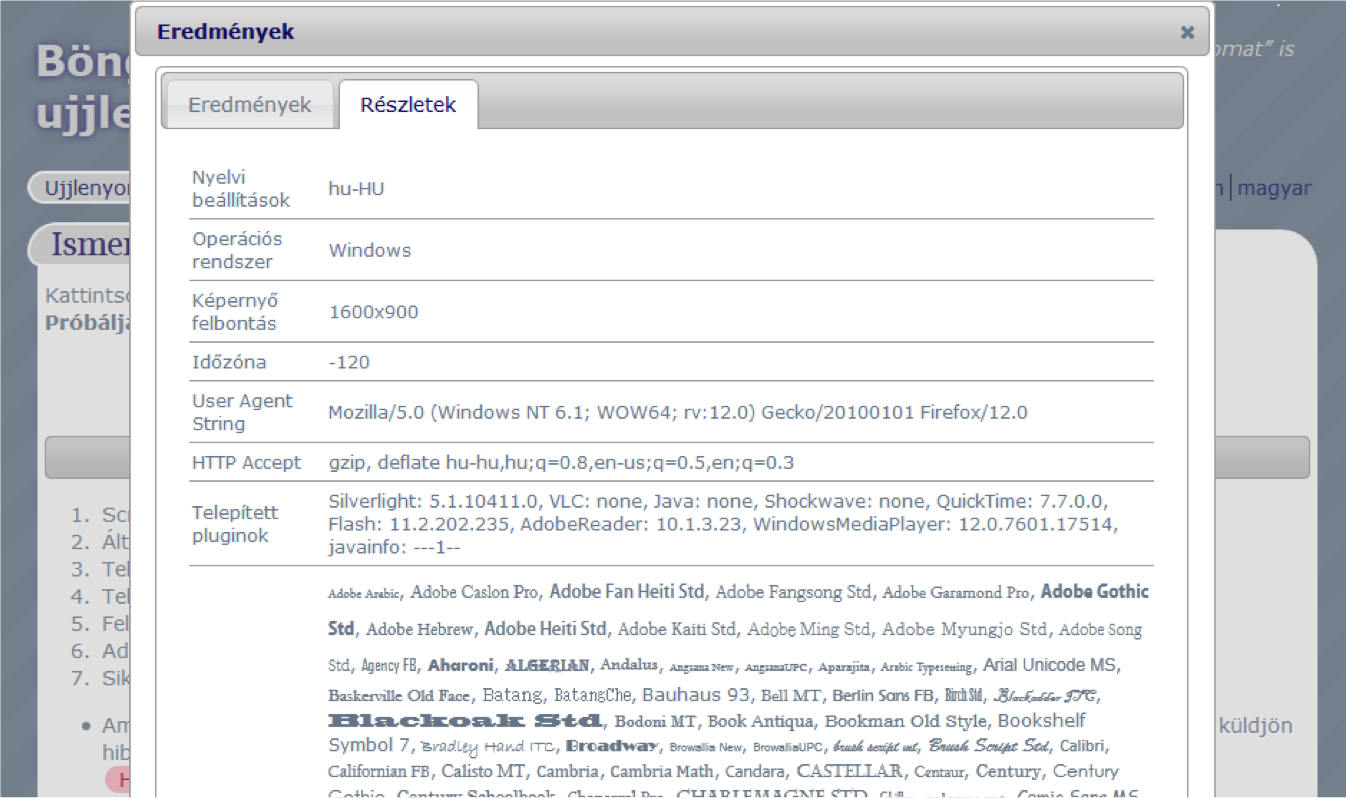Click the magyar language link
Viewport: 1347px width, 798px height.
[x=1274, y=188]
